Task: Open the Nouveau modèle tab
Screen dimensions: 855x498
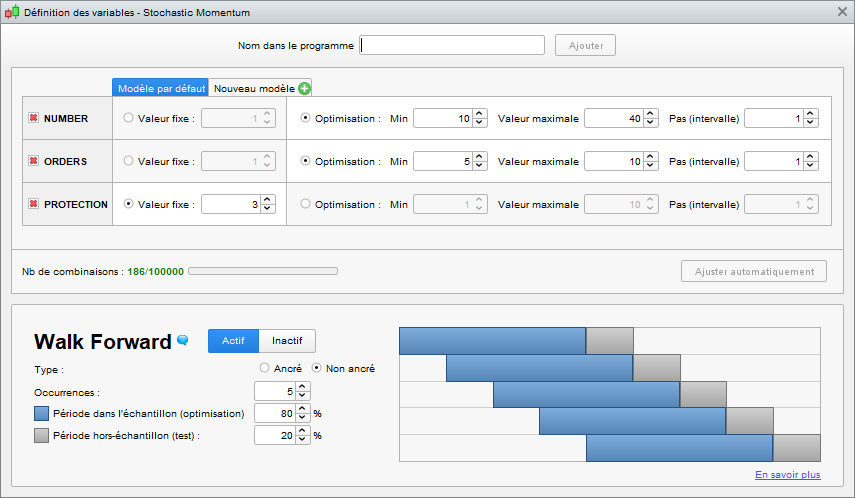Action: [x=254, y=88]
